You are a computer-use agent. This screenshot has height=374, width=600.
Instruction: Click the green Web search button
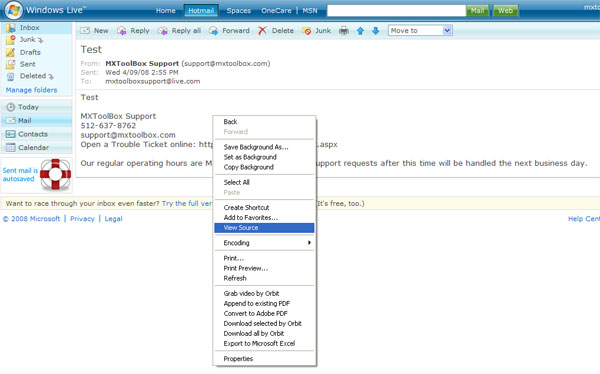tap(505, 11)
